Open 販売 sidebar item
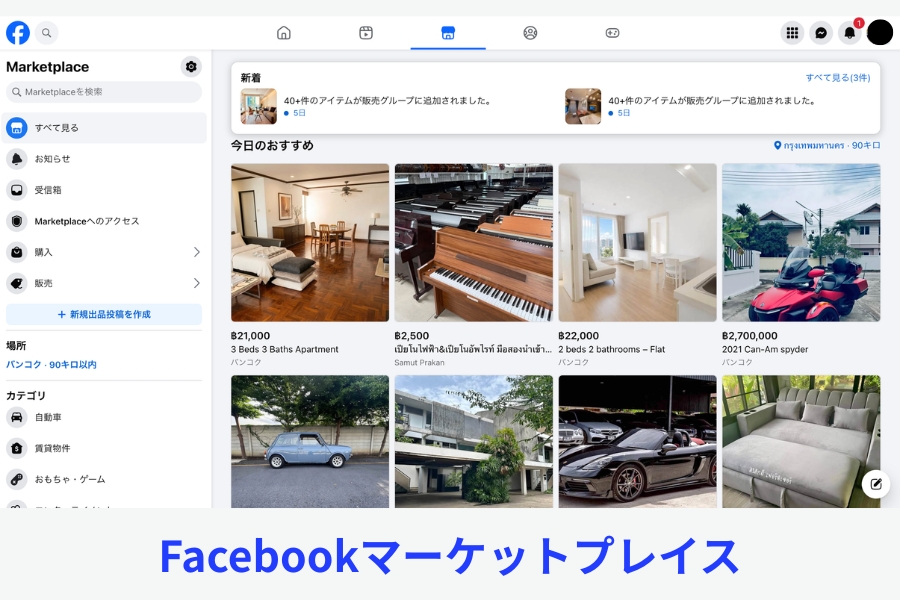Image resolution: width=900 pixels, height=600 pixels. 104,283
